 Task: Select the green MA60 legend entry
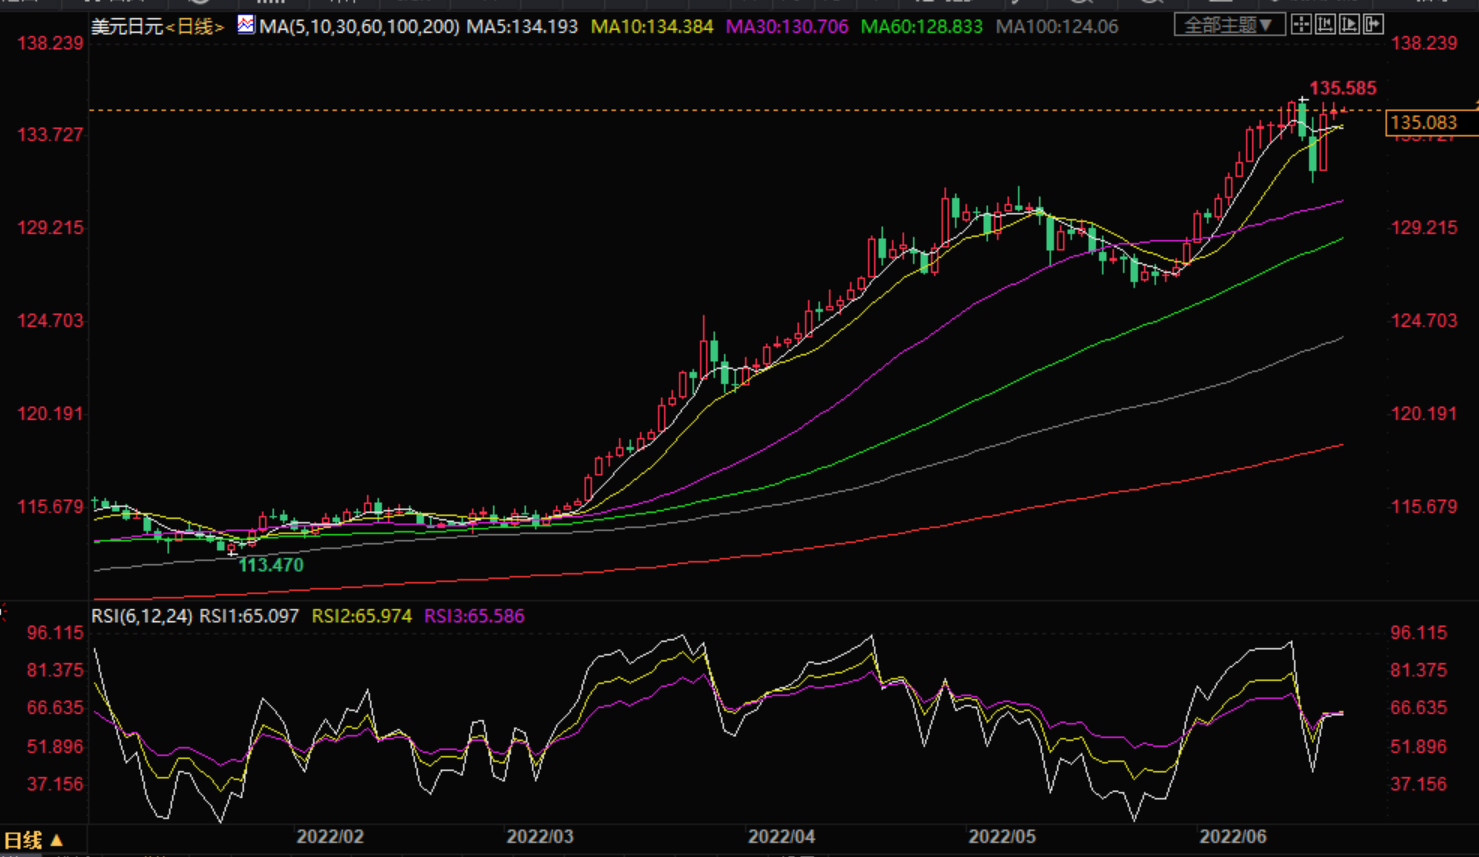921,27
